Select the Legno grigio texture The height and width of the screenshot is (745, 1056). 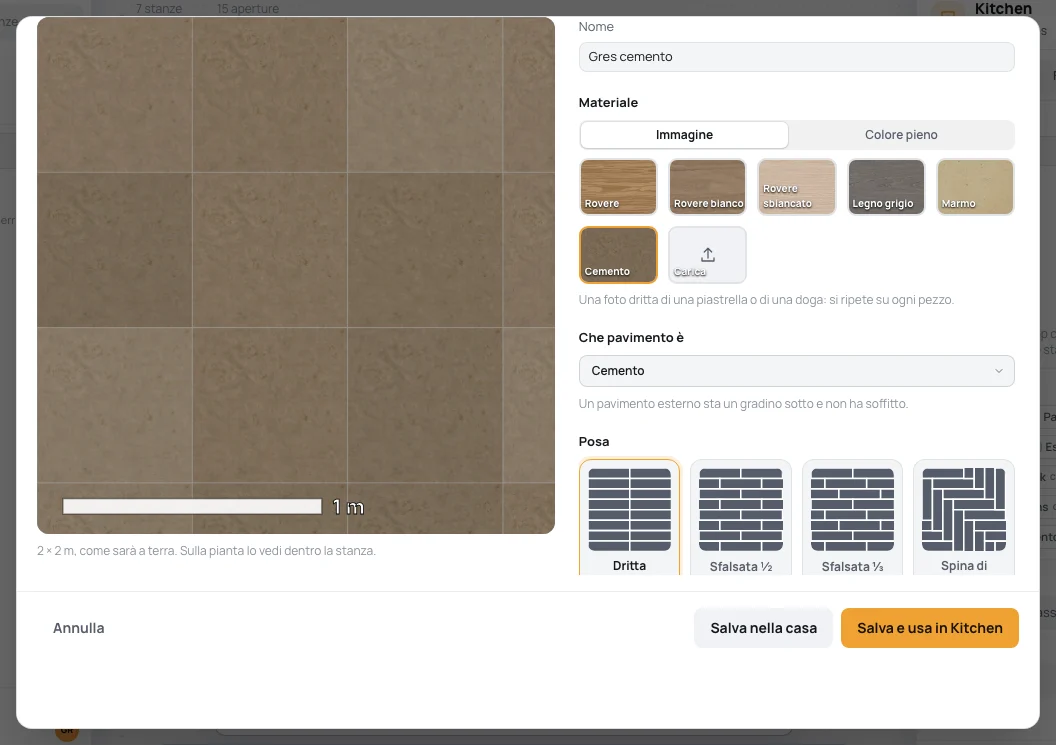pyautogui.click(x=886, y=187)
